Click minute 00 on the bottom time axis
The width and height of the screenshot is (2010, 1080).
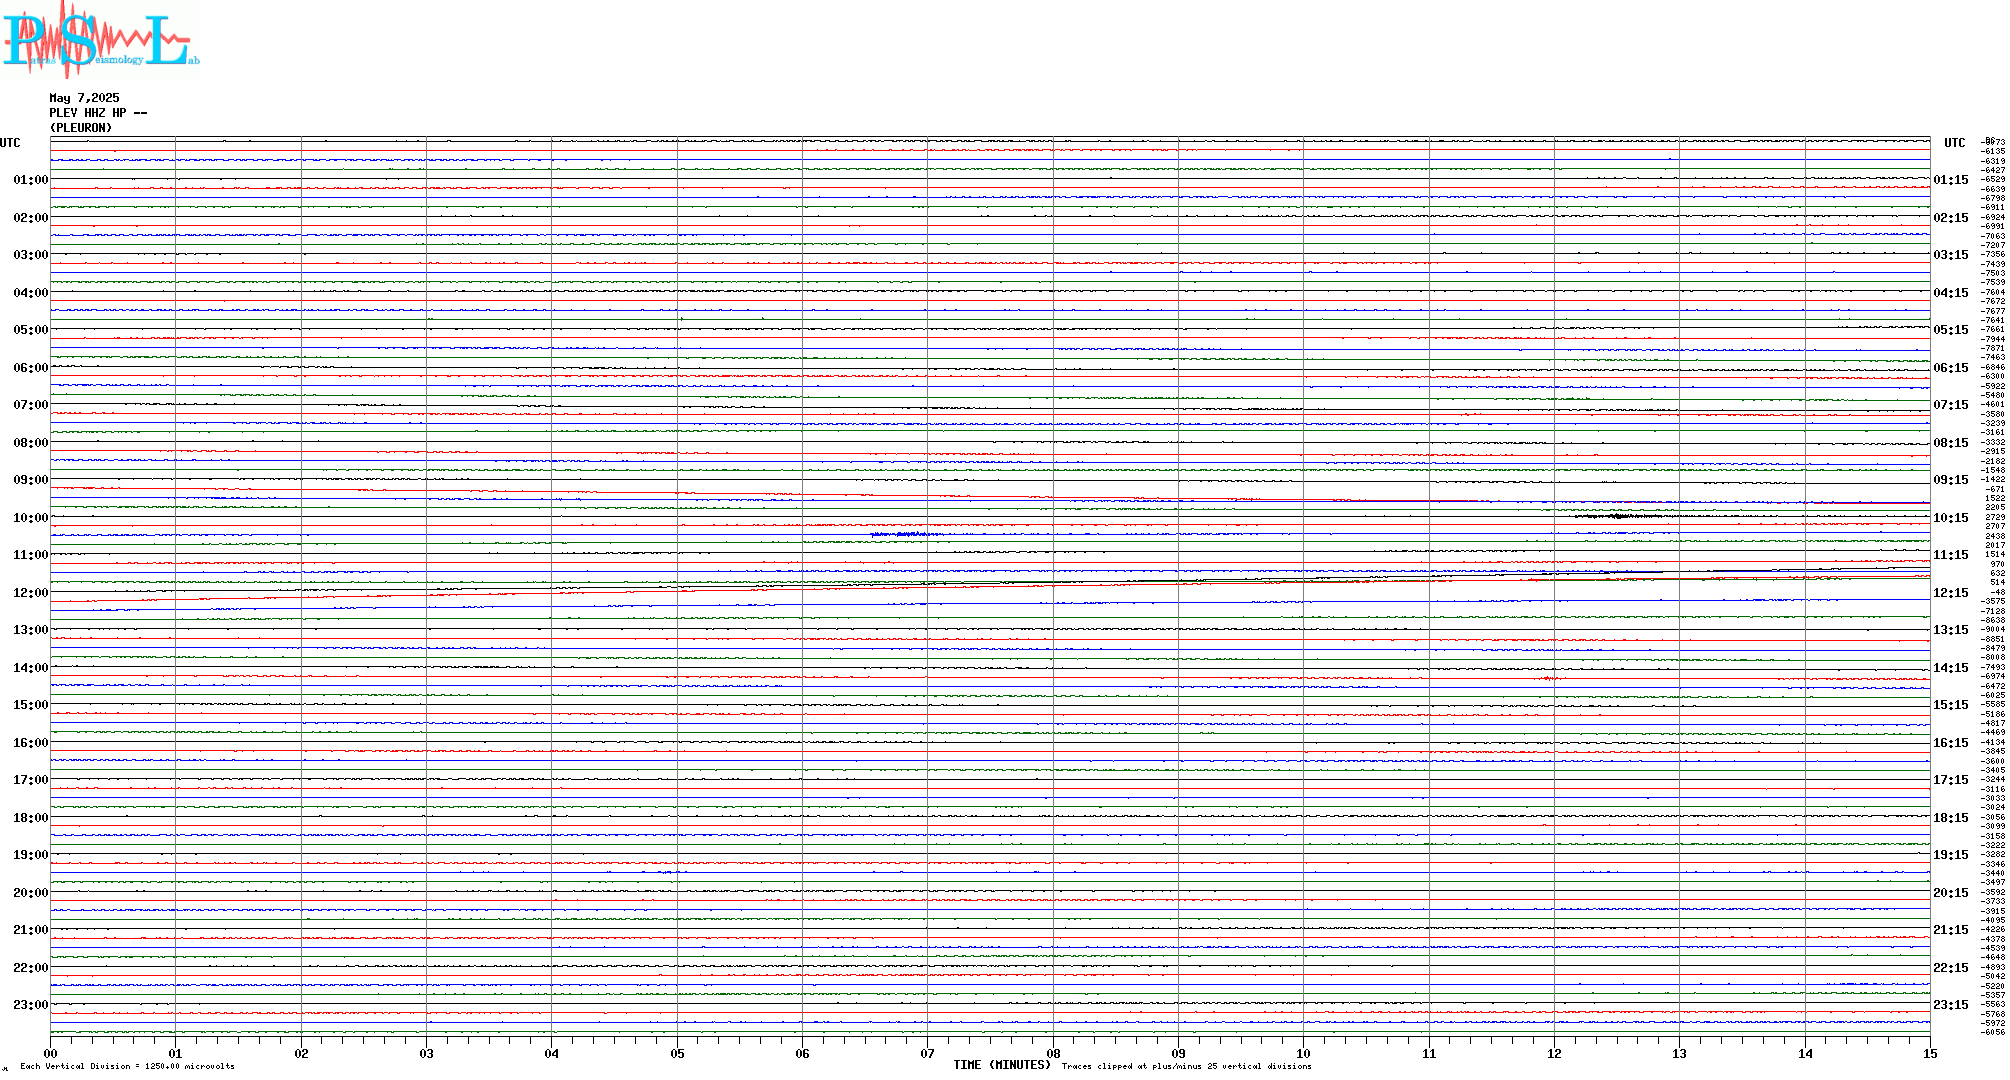click(51, 1053)
